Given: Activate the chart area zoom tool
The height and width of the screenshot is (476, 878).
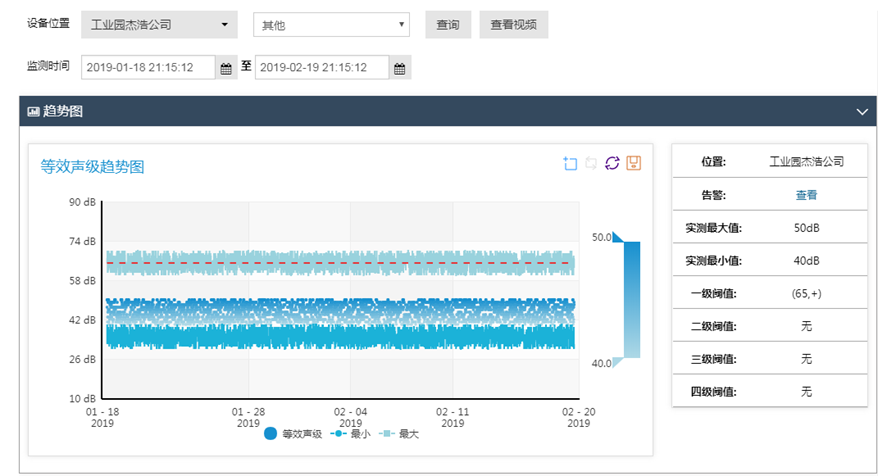Looking at the screenshot, I should pyautogui.click(x=570, y=163).
